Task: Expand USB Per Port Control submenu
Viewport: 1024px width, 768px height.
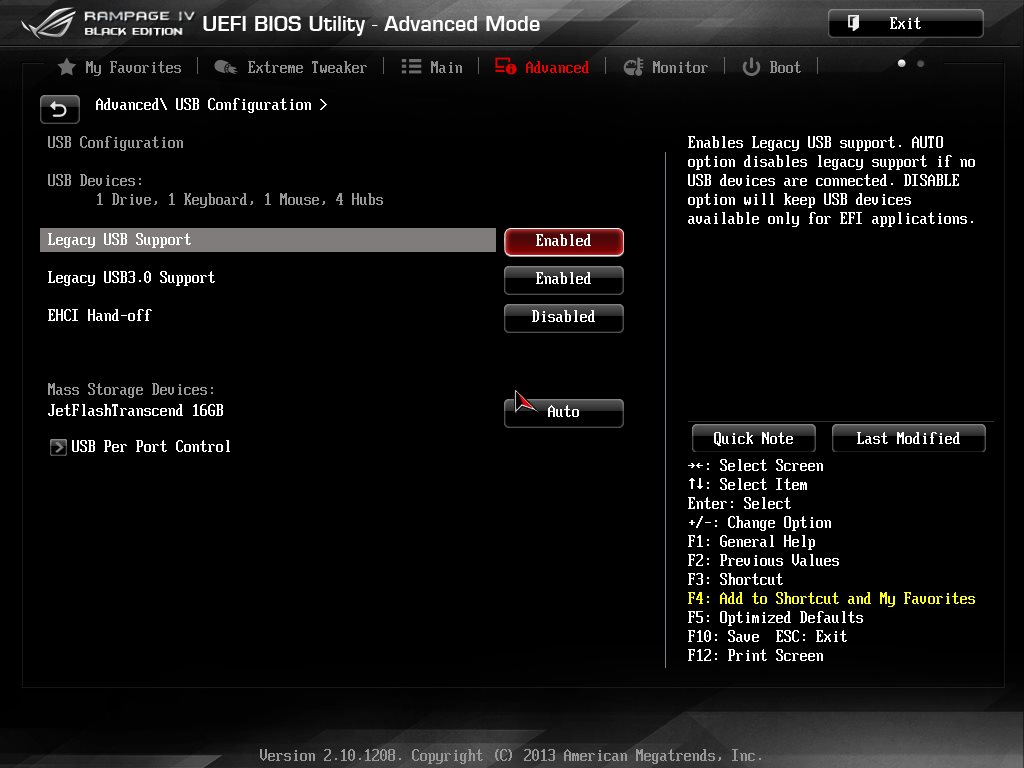Action: pyautogui.click(x=150, y=447)
